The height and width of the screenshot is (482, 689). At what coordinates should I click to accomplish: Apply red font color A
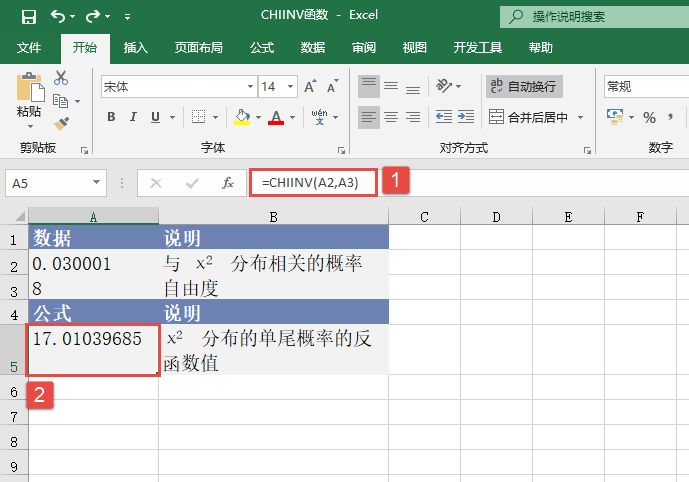click(276, 117)
